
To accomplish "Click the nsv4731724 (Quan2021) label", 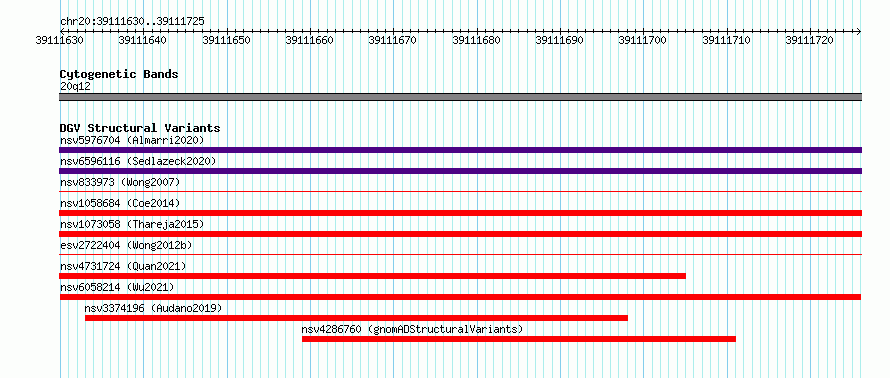I will [123, 266].
